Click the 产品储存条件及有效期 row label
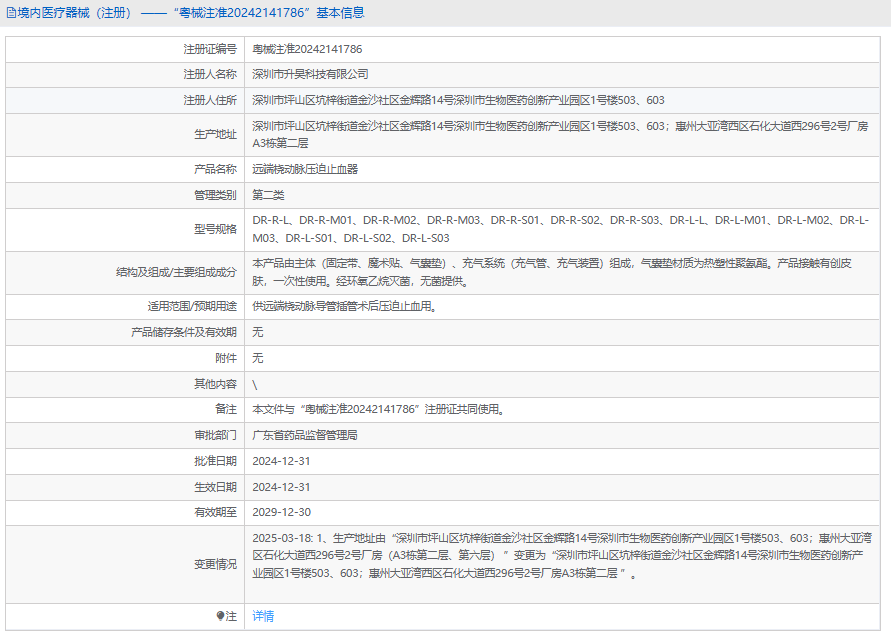This screenshot has width=891, height=632. click(184, 332)
